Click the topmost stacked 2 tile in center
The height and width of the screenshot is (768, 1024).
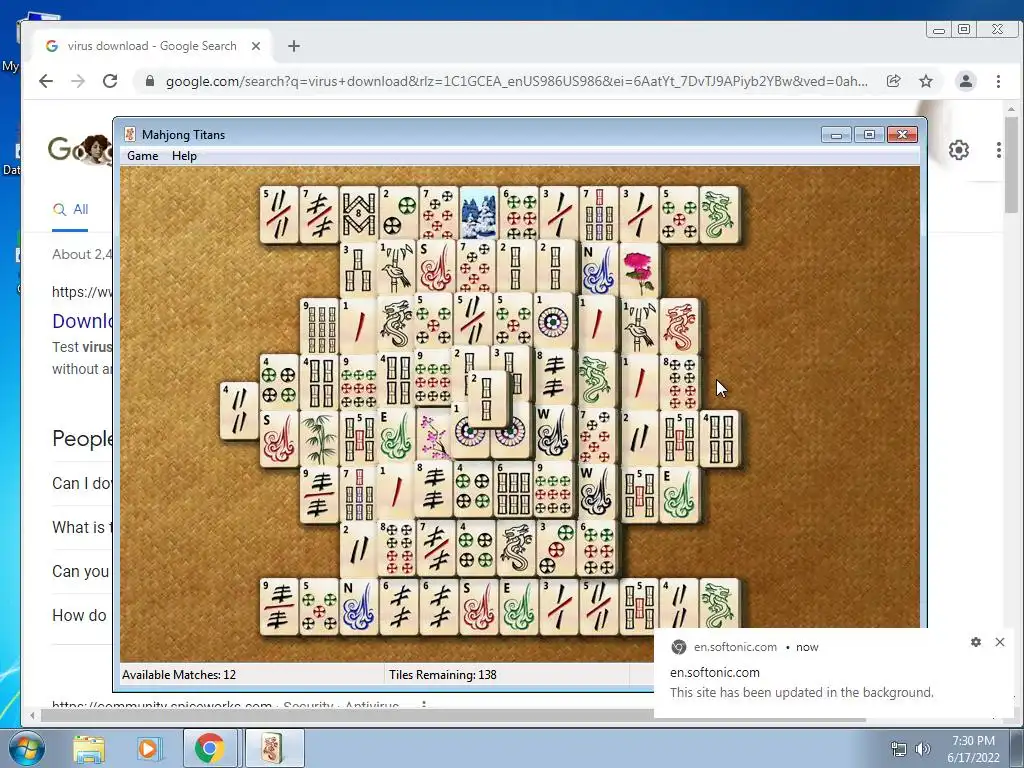487,400
